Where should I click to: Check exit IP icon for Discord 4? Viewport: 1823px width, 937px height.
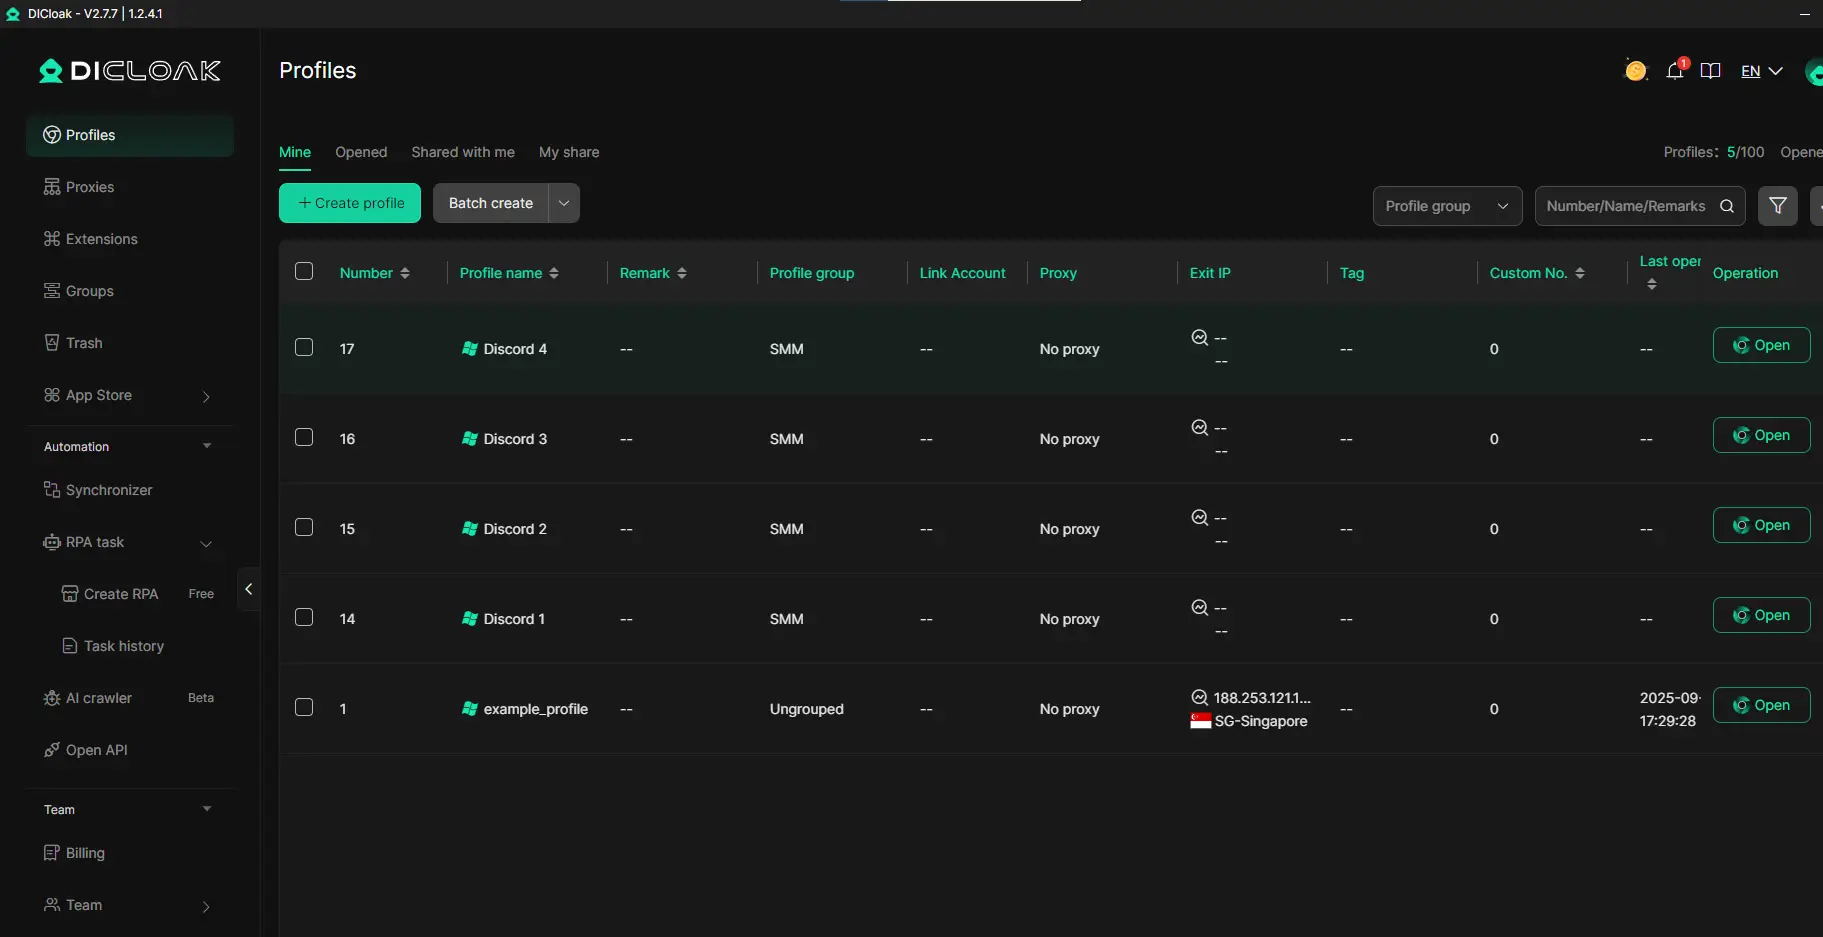1199,338
